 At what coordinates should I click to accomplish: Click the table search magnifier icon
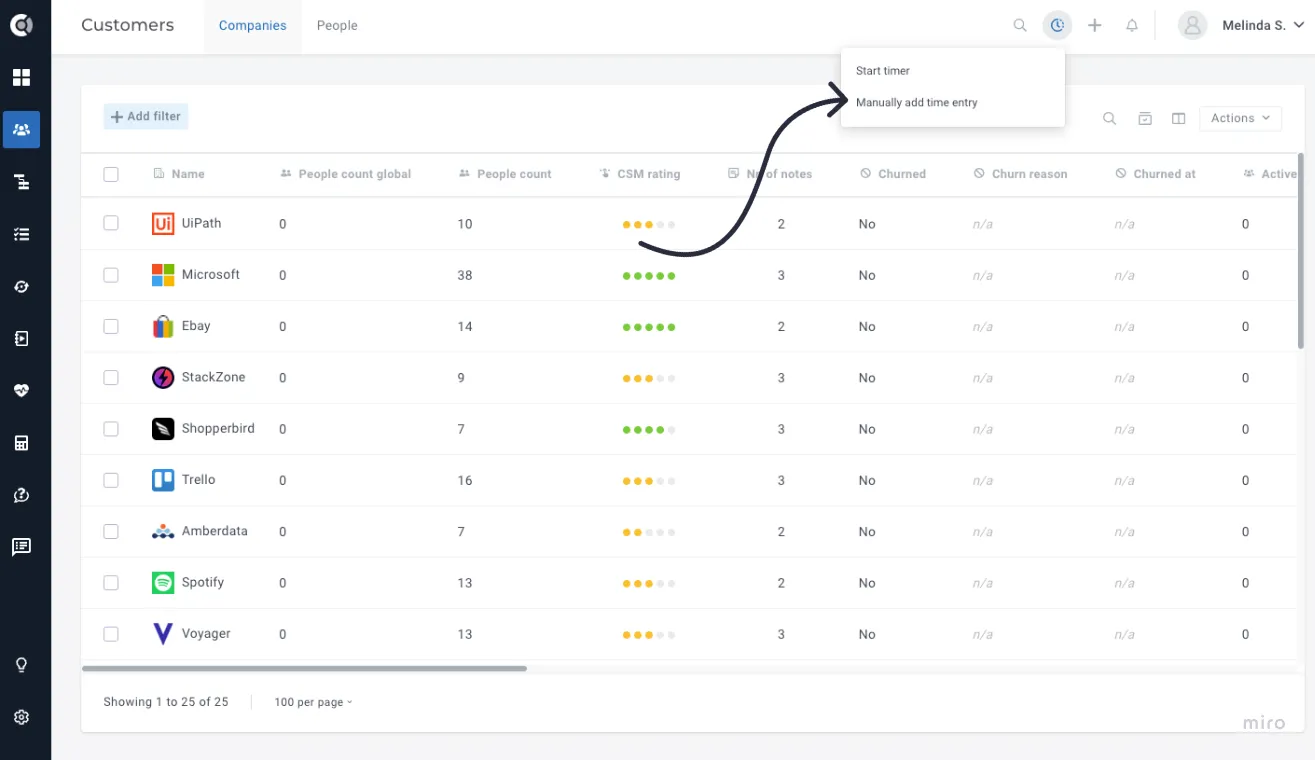tap(1109, 118)
